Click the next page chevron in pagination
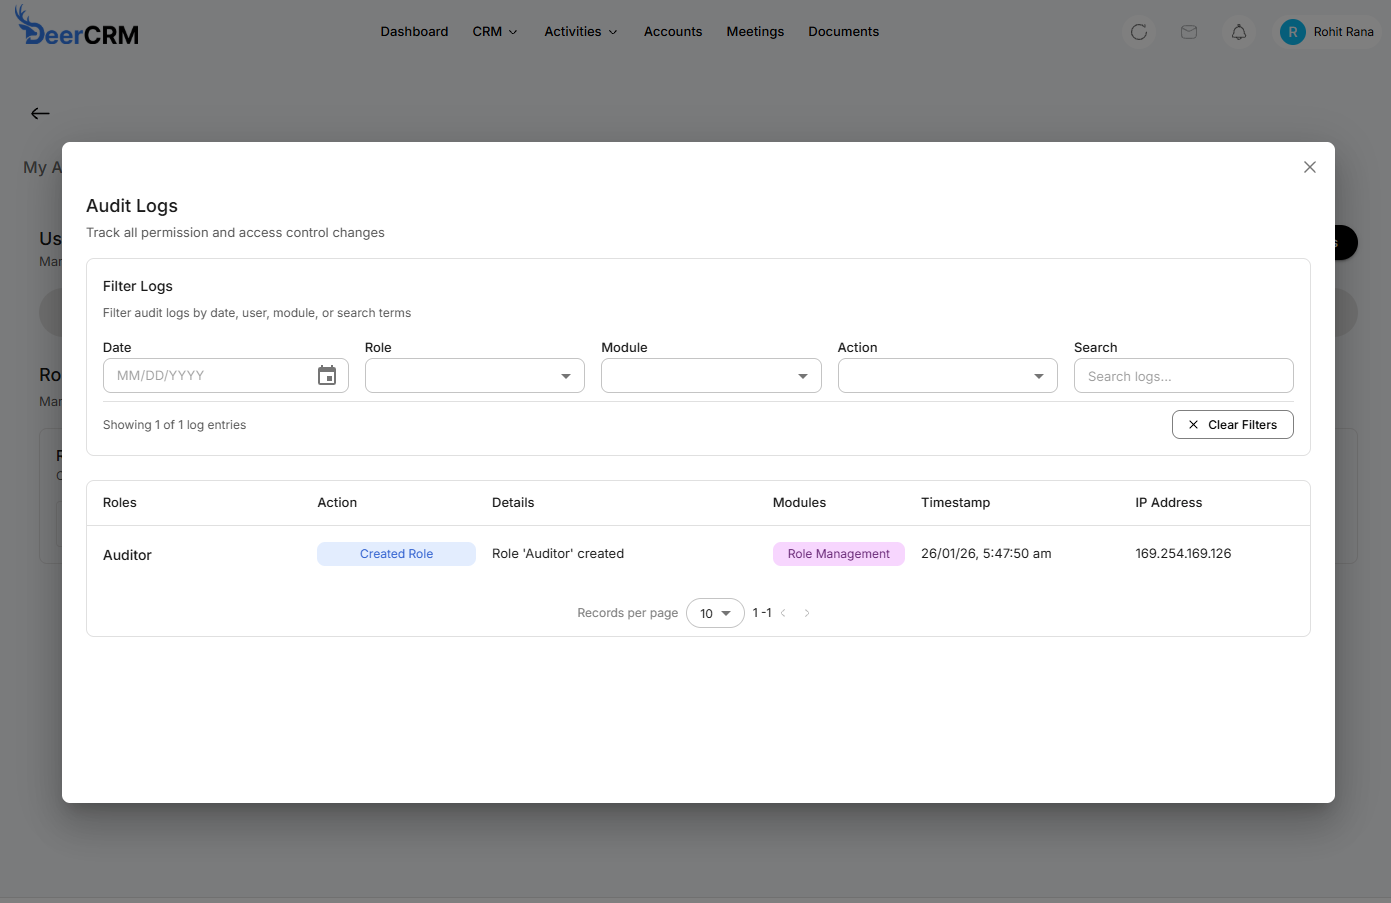This screenshot has width=1391, height=903. click(x=807, y=612)
